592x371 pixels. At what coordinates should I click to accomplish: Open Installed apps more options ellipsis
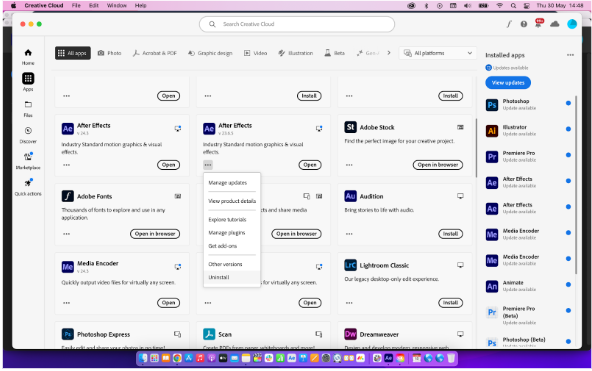click(570, 55)
